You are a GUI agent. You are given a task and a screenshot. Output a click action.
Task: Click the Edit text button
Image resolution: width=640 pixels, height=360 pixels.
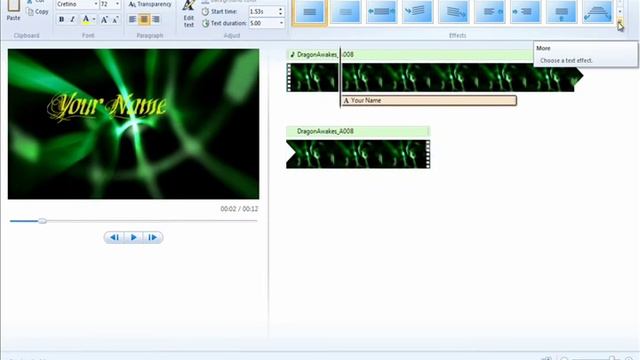[x=189, y=14]
